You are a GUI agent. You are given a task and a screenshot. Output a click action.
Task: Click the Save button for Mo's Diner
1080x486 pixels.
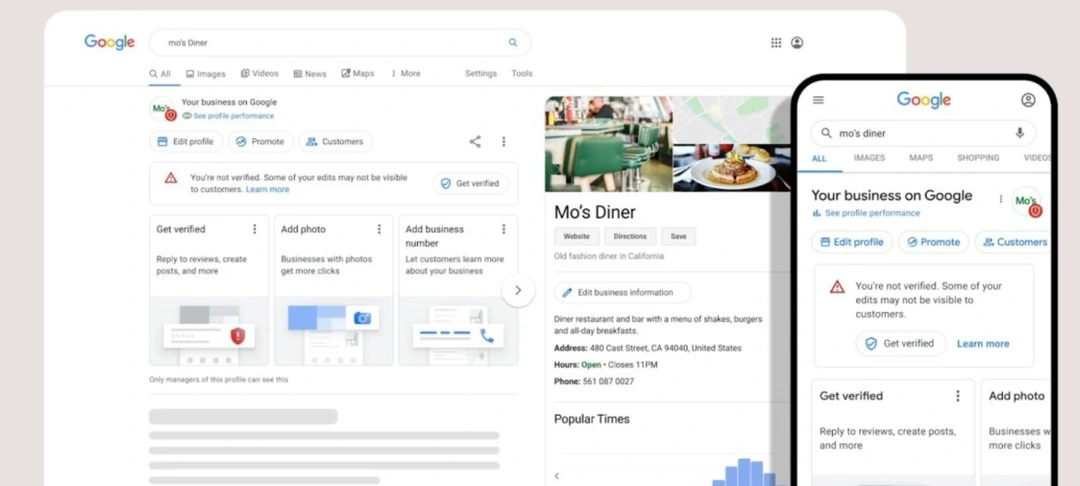678,236
